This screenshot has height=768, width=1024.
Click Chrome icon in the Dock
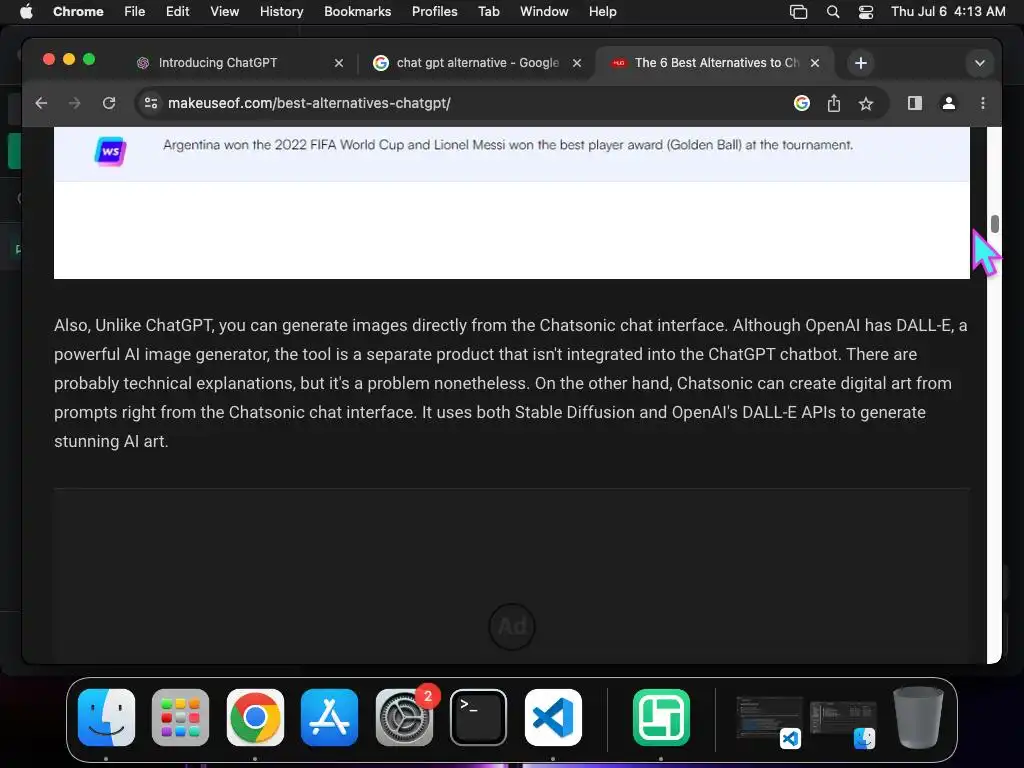tap(255, 717)
